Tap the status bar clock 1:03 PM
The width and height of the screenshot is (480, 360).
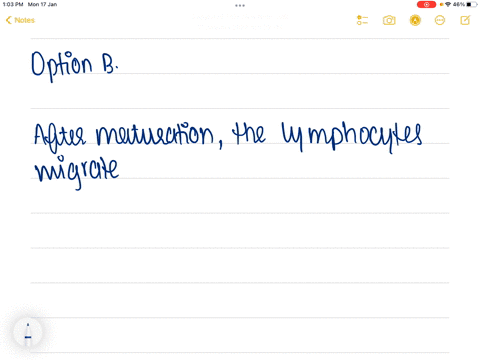tap(13, 4)
